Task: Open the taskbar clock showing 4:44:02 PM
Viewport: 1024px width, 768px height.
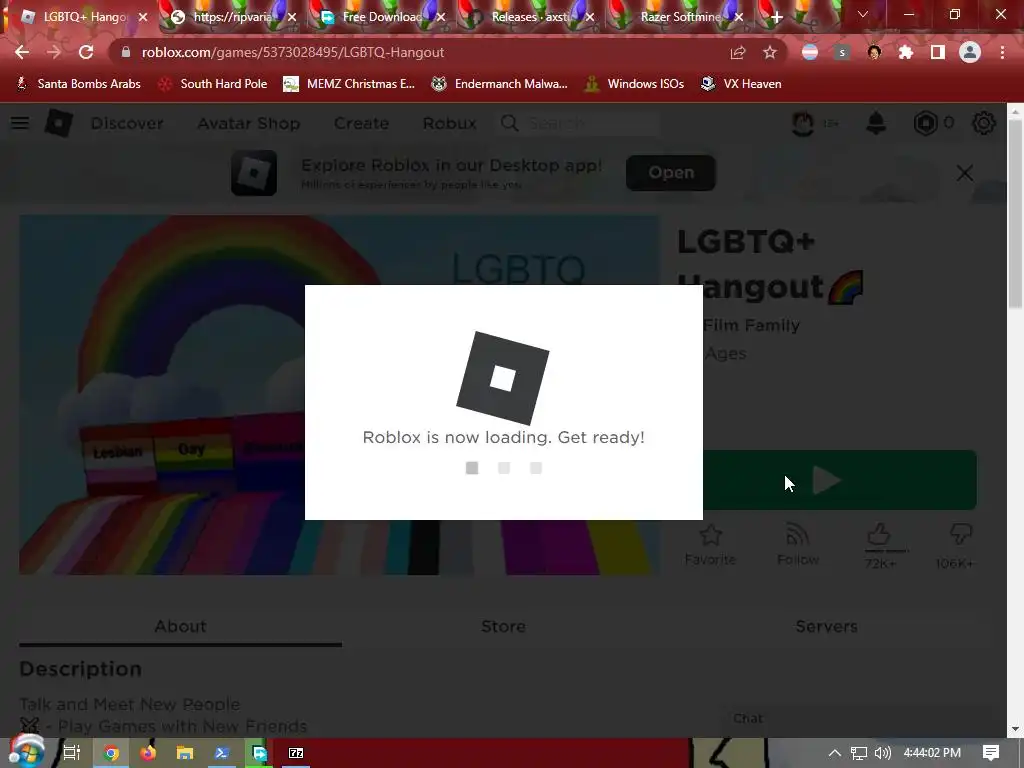Action: point(932,753)
